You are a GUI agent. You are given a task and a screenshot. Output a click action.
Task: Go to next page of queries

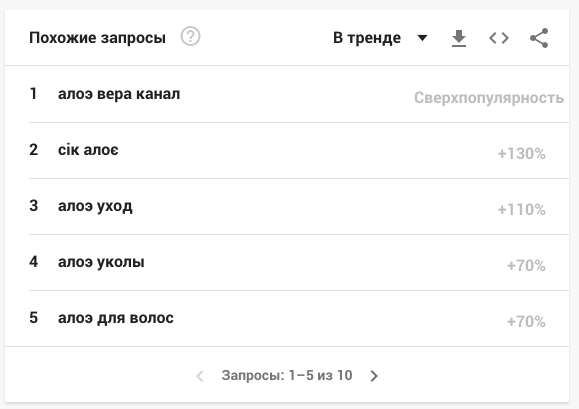click(374, 376)
